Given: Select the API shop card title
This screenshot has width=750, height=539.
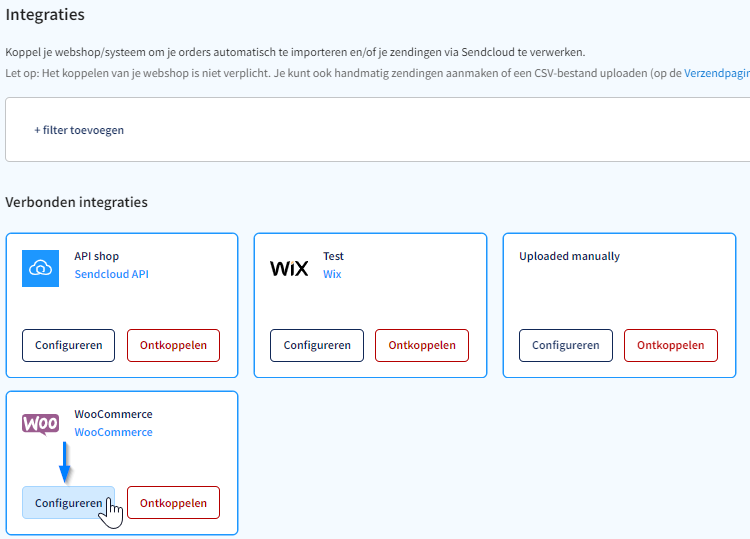Looking at the screenshot, I should coord(97,256).
